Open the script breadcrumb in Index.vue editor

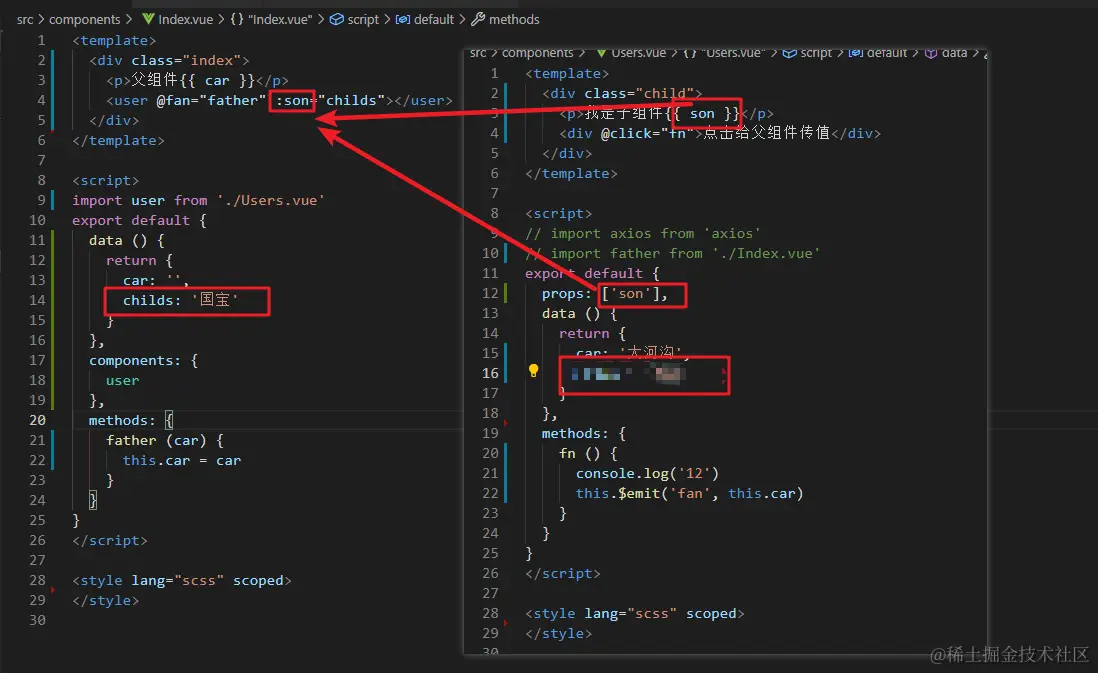pos(363,20)
